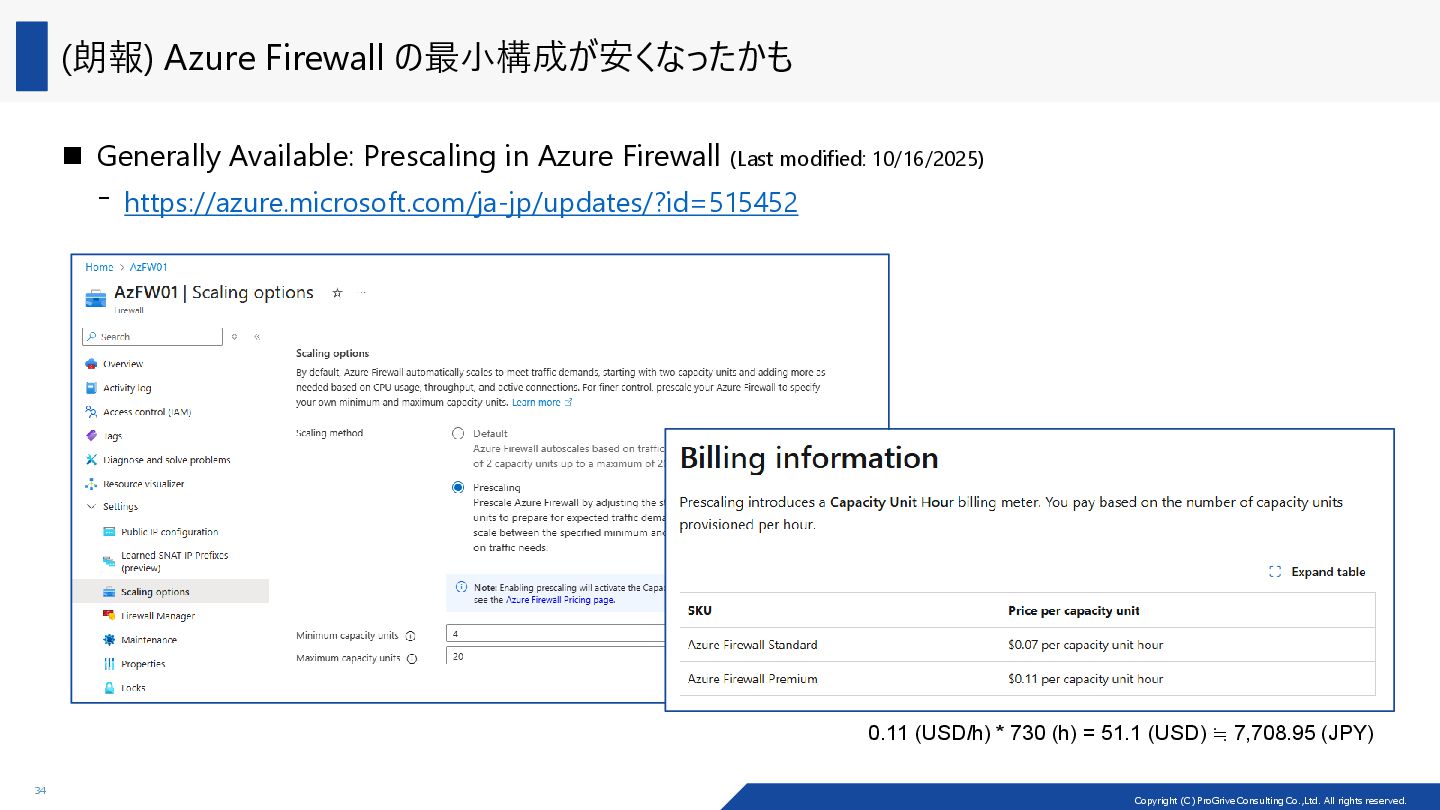Select the Prescaling radio button
The image size is (1440, 810).
(458, 487)
